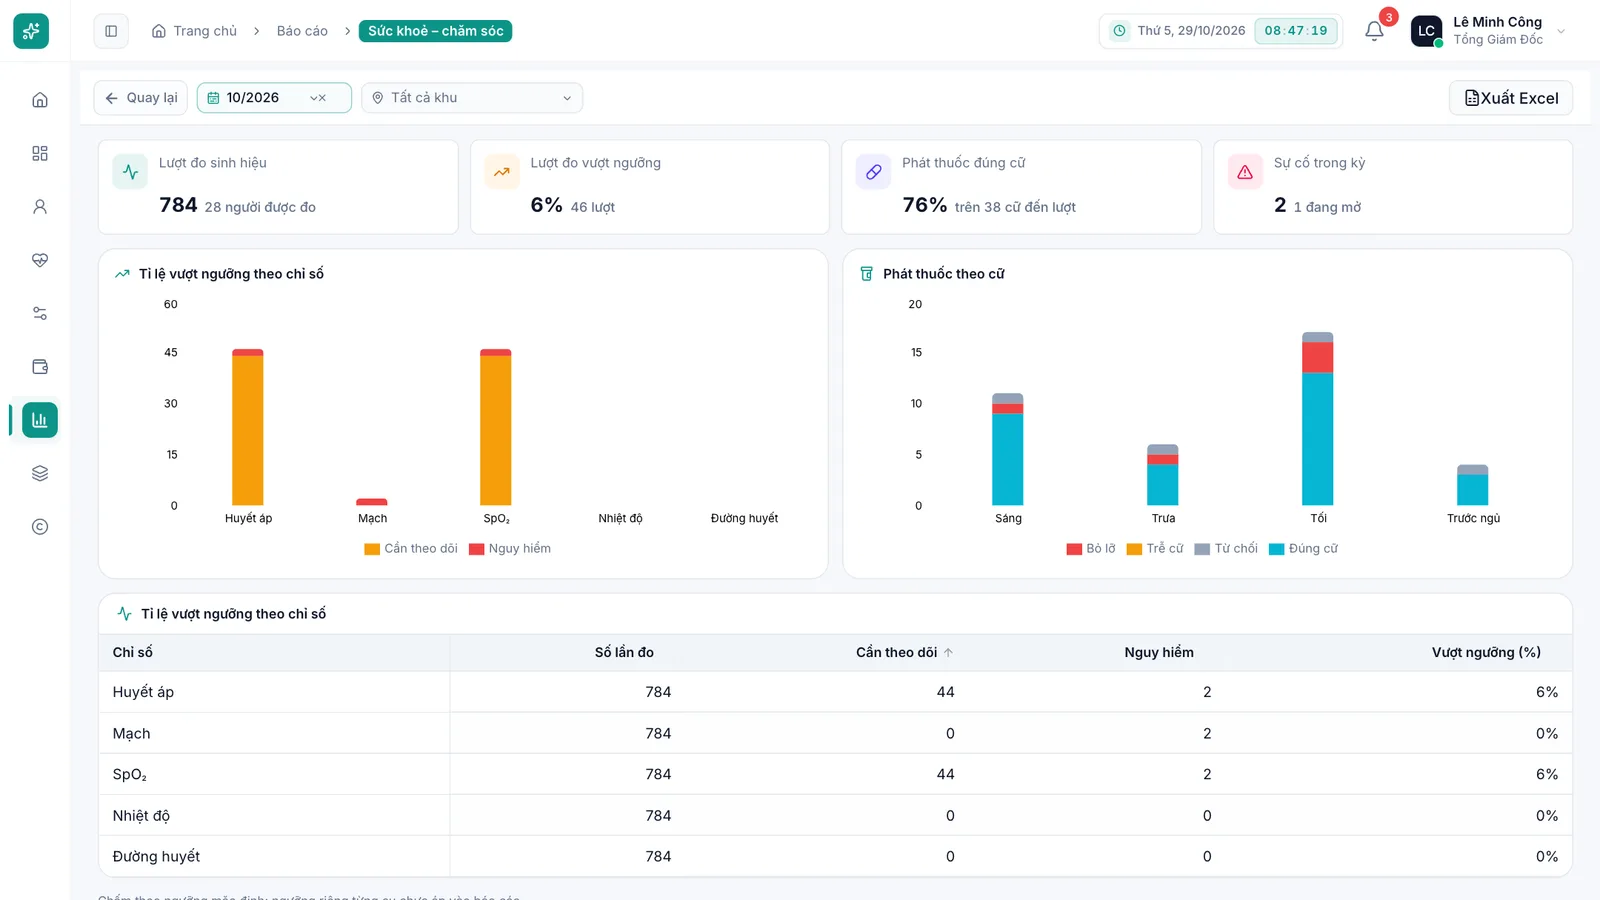Click the cyan Đúng cữ legend swatch
This screenshot has width=1600, height=900.
(x=1276, y=549)
